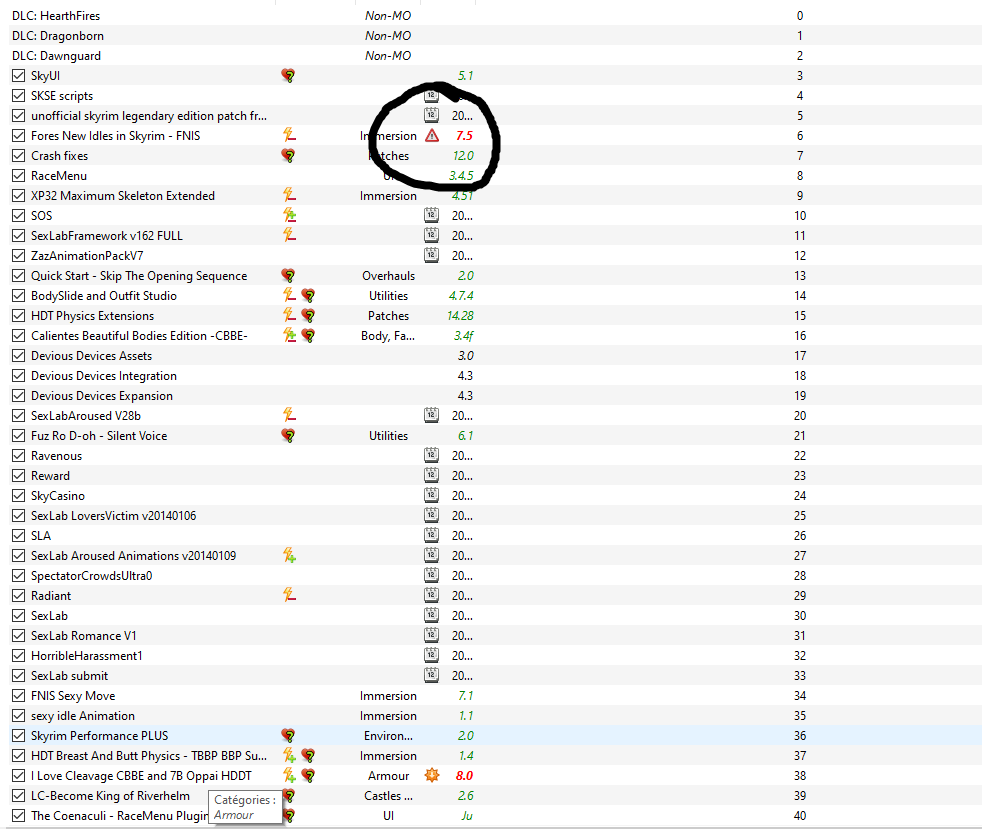Click the endorsed heart icon on SkyUI row

pos(288,76)
